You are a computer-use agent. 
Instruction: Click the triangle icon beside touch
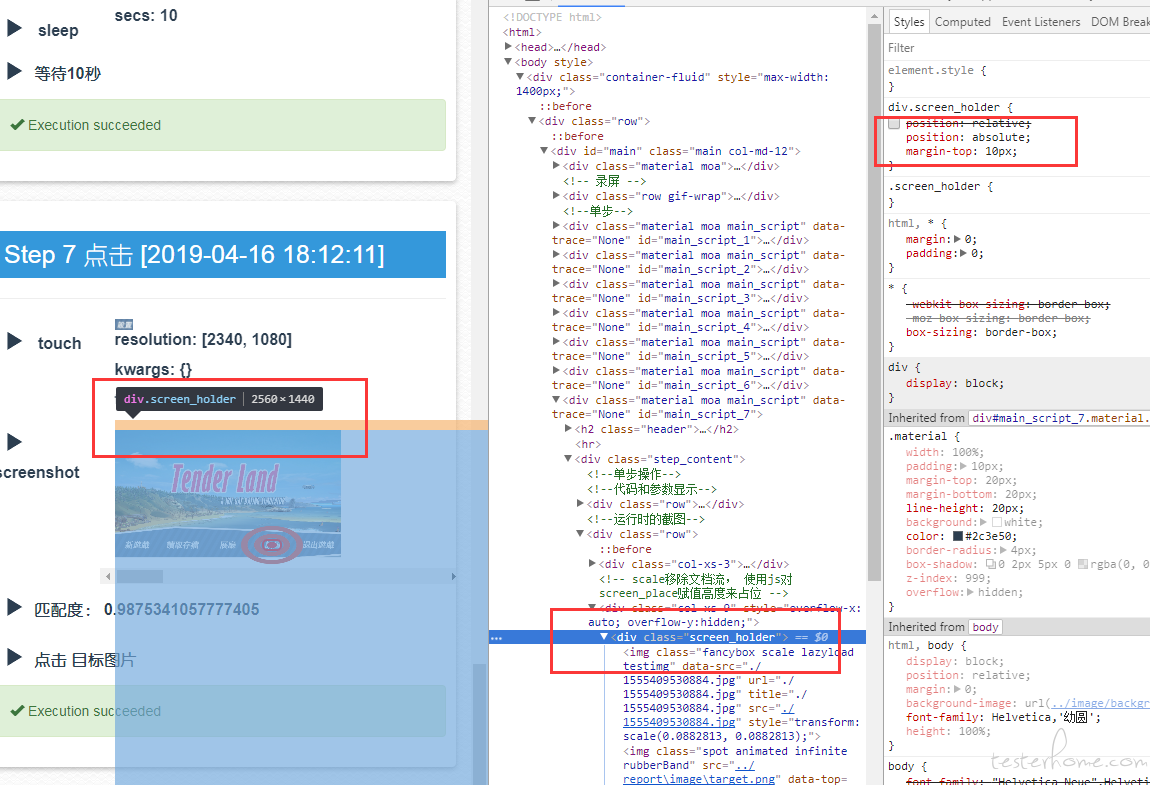(x=14, y=341)
